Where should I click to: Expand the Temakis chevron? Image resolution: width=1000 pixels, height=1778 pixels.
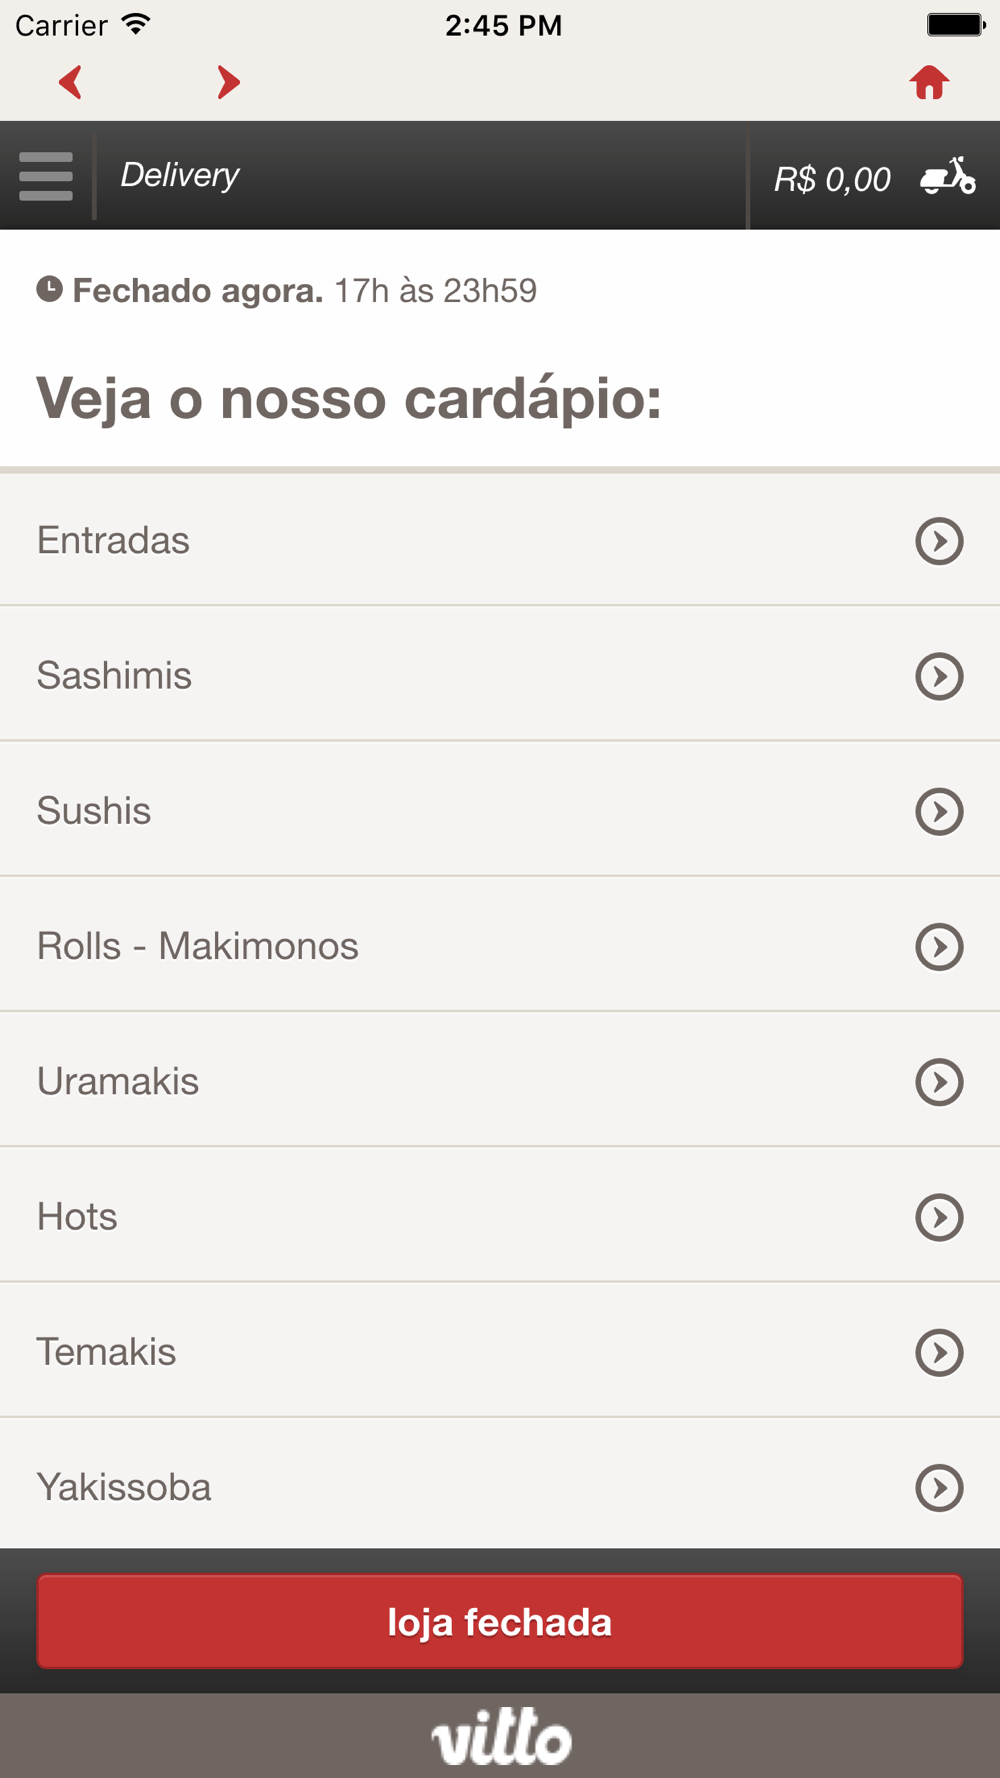click(939, 1352)
